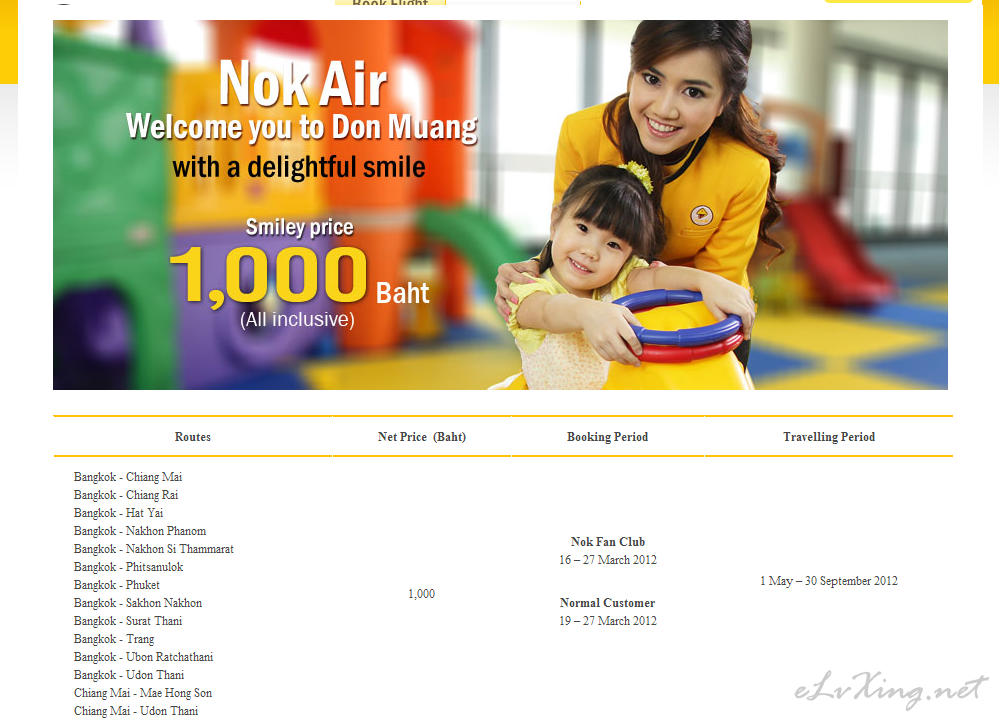Viewport: 999px width, 723px height.
Task: Click the '19 – 27 March 2012' booking dates
Action: (608, 621)
